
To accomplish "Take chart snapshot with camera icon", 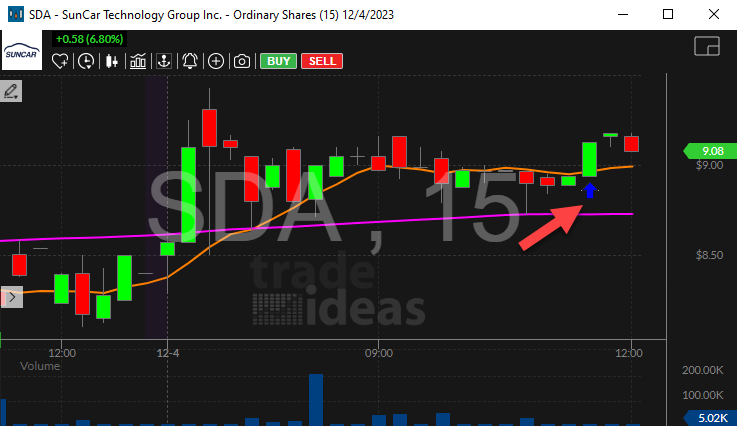I will pyautogui.click(x=242, y=61).
